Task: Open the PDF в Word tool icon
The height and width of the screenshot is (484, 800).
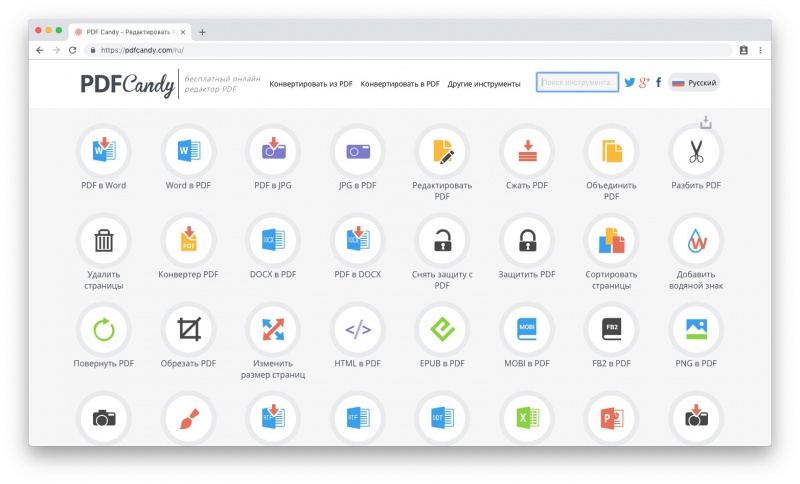Action: click(104, 151)
